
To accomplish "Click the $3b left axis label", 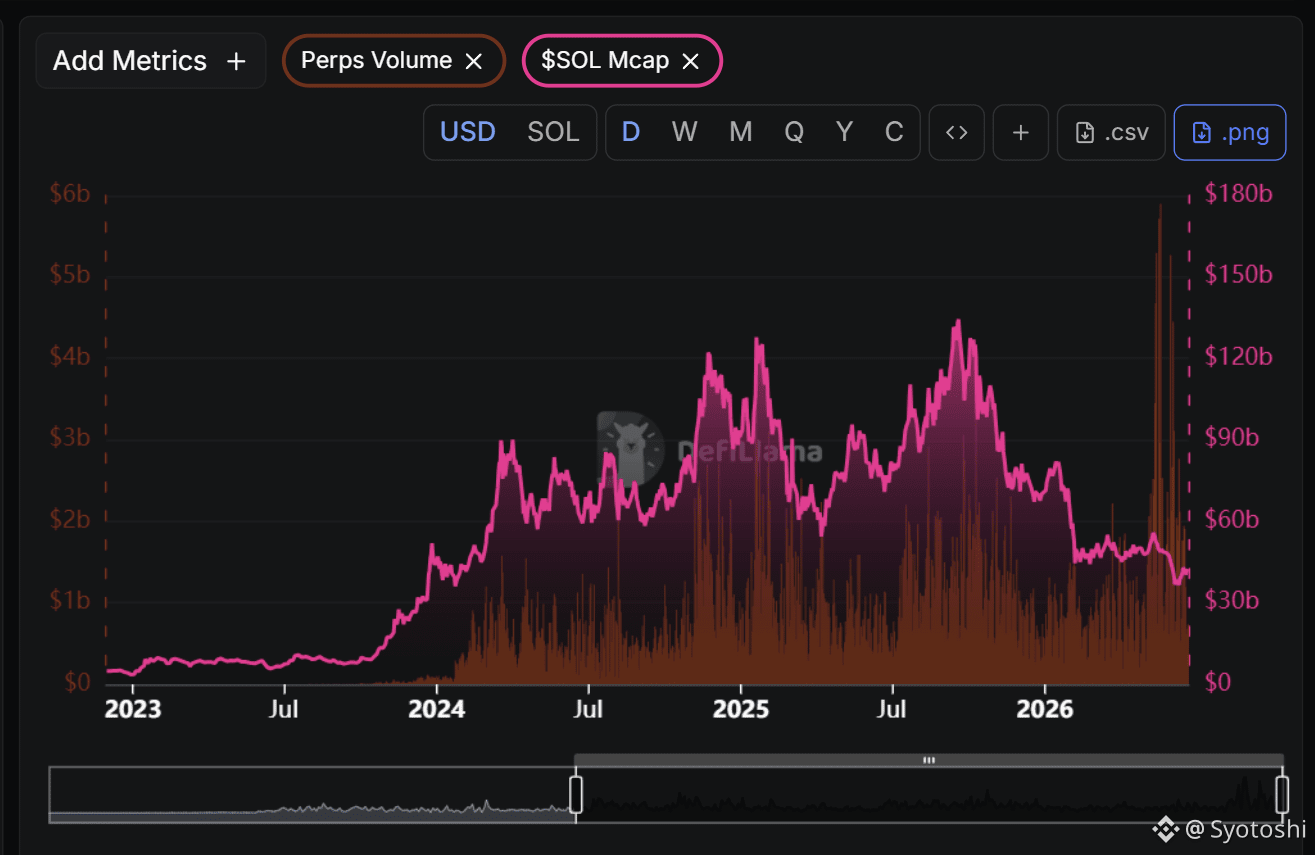I will [70, 438].
